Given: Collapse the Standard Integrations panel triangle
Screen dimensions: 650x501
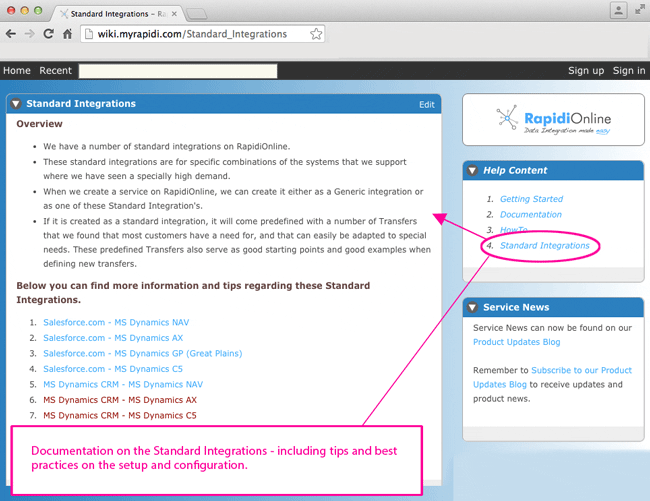Looking at the screenshot, I should (16, 104).
